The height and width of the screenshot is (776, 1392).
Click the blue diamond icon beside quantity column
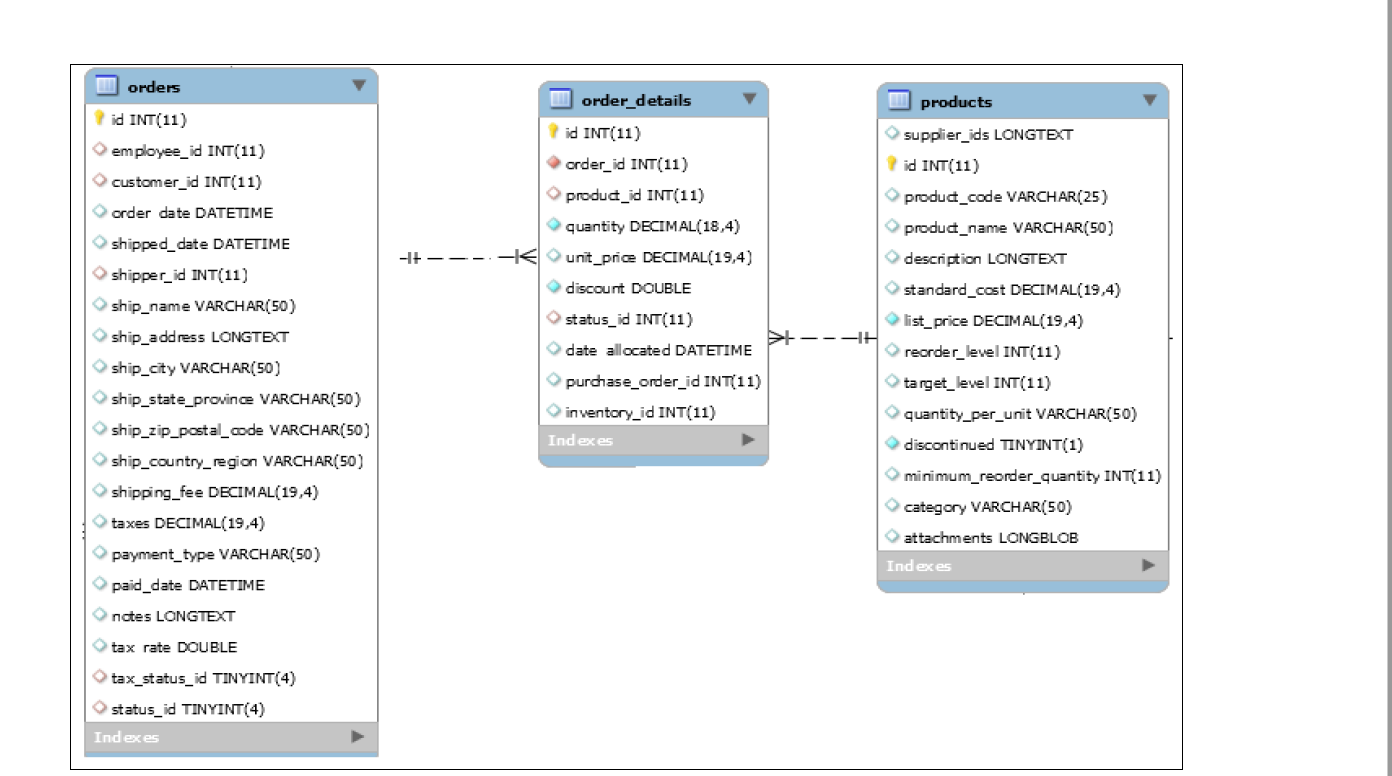point(553,226)
